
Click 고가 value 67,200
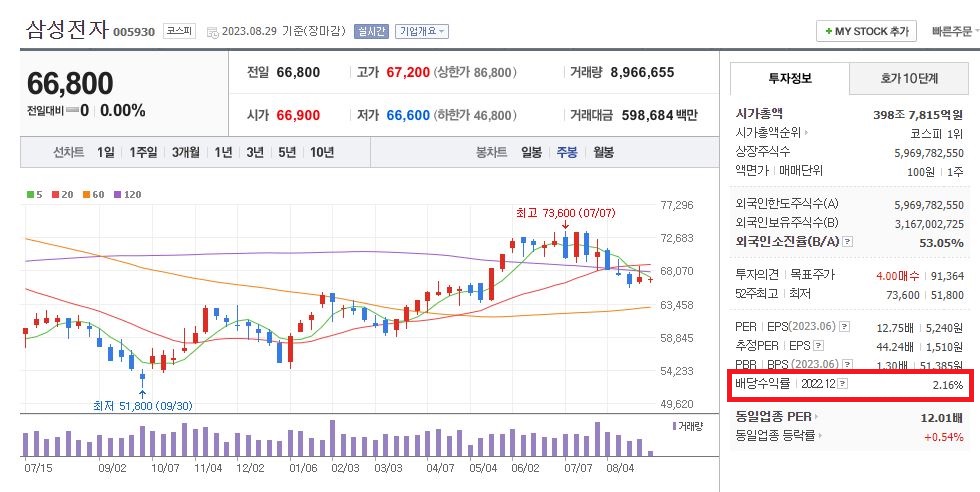(x=408, y=73)
